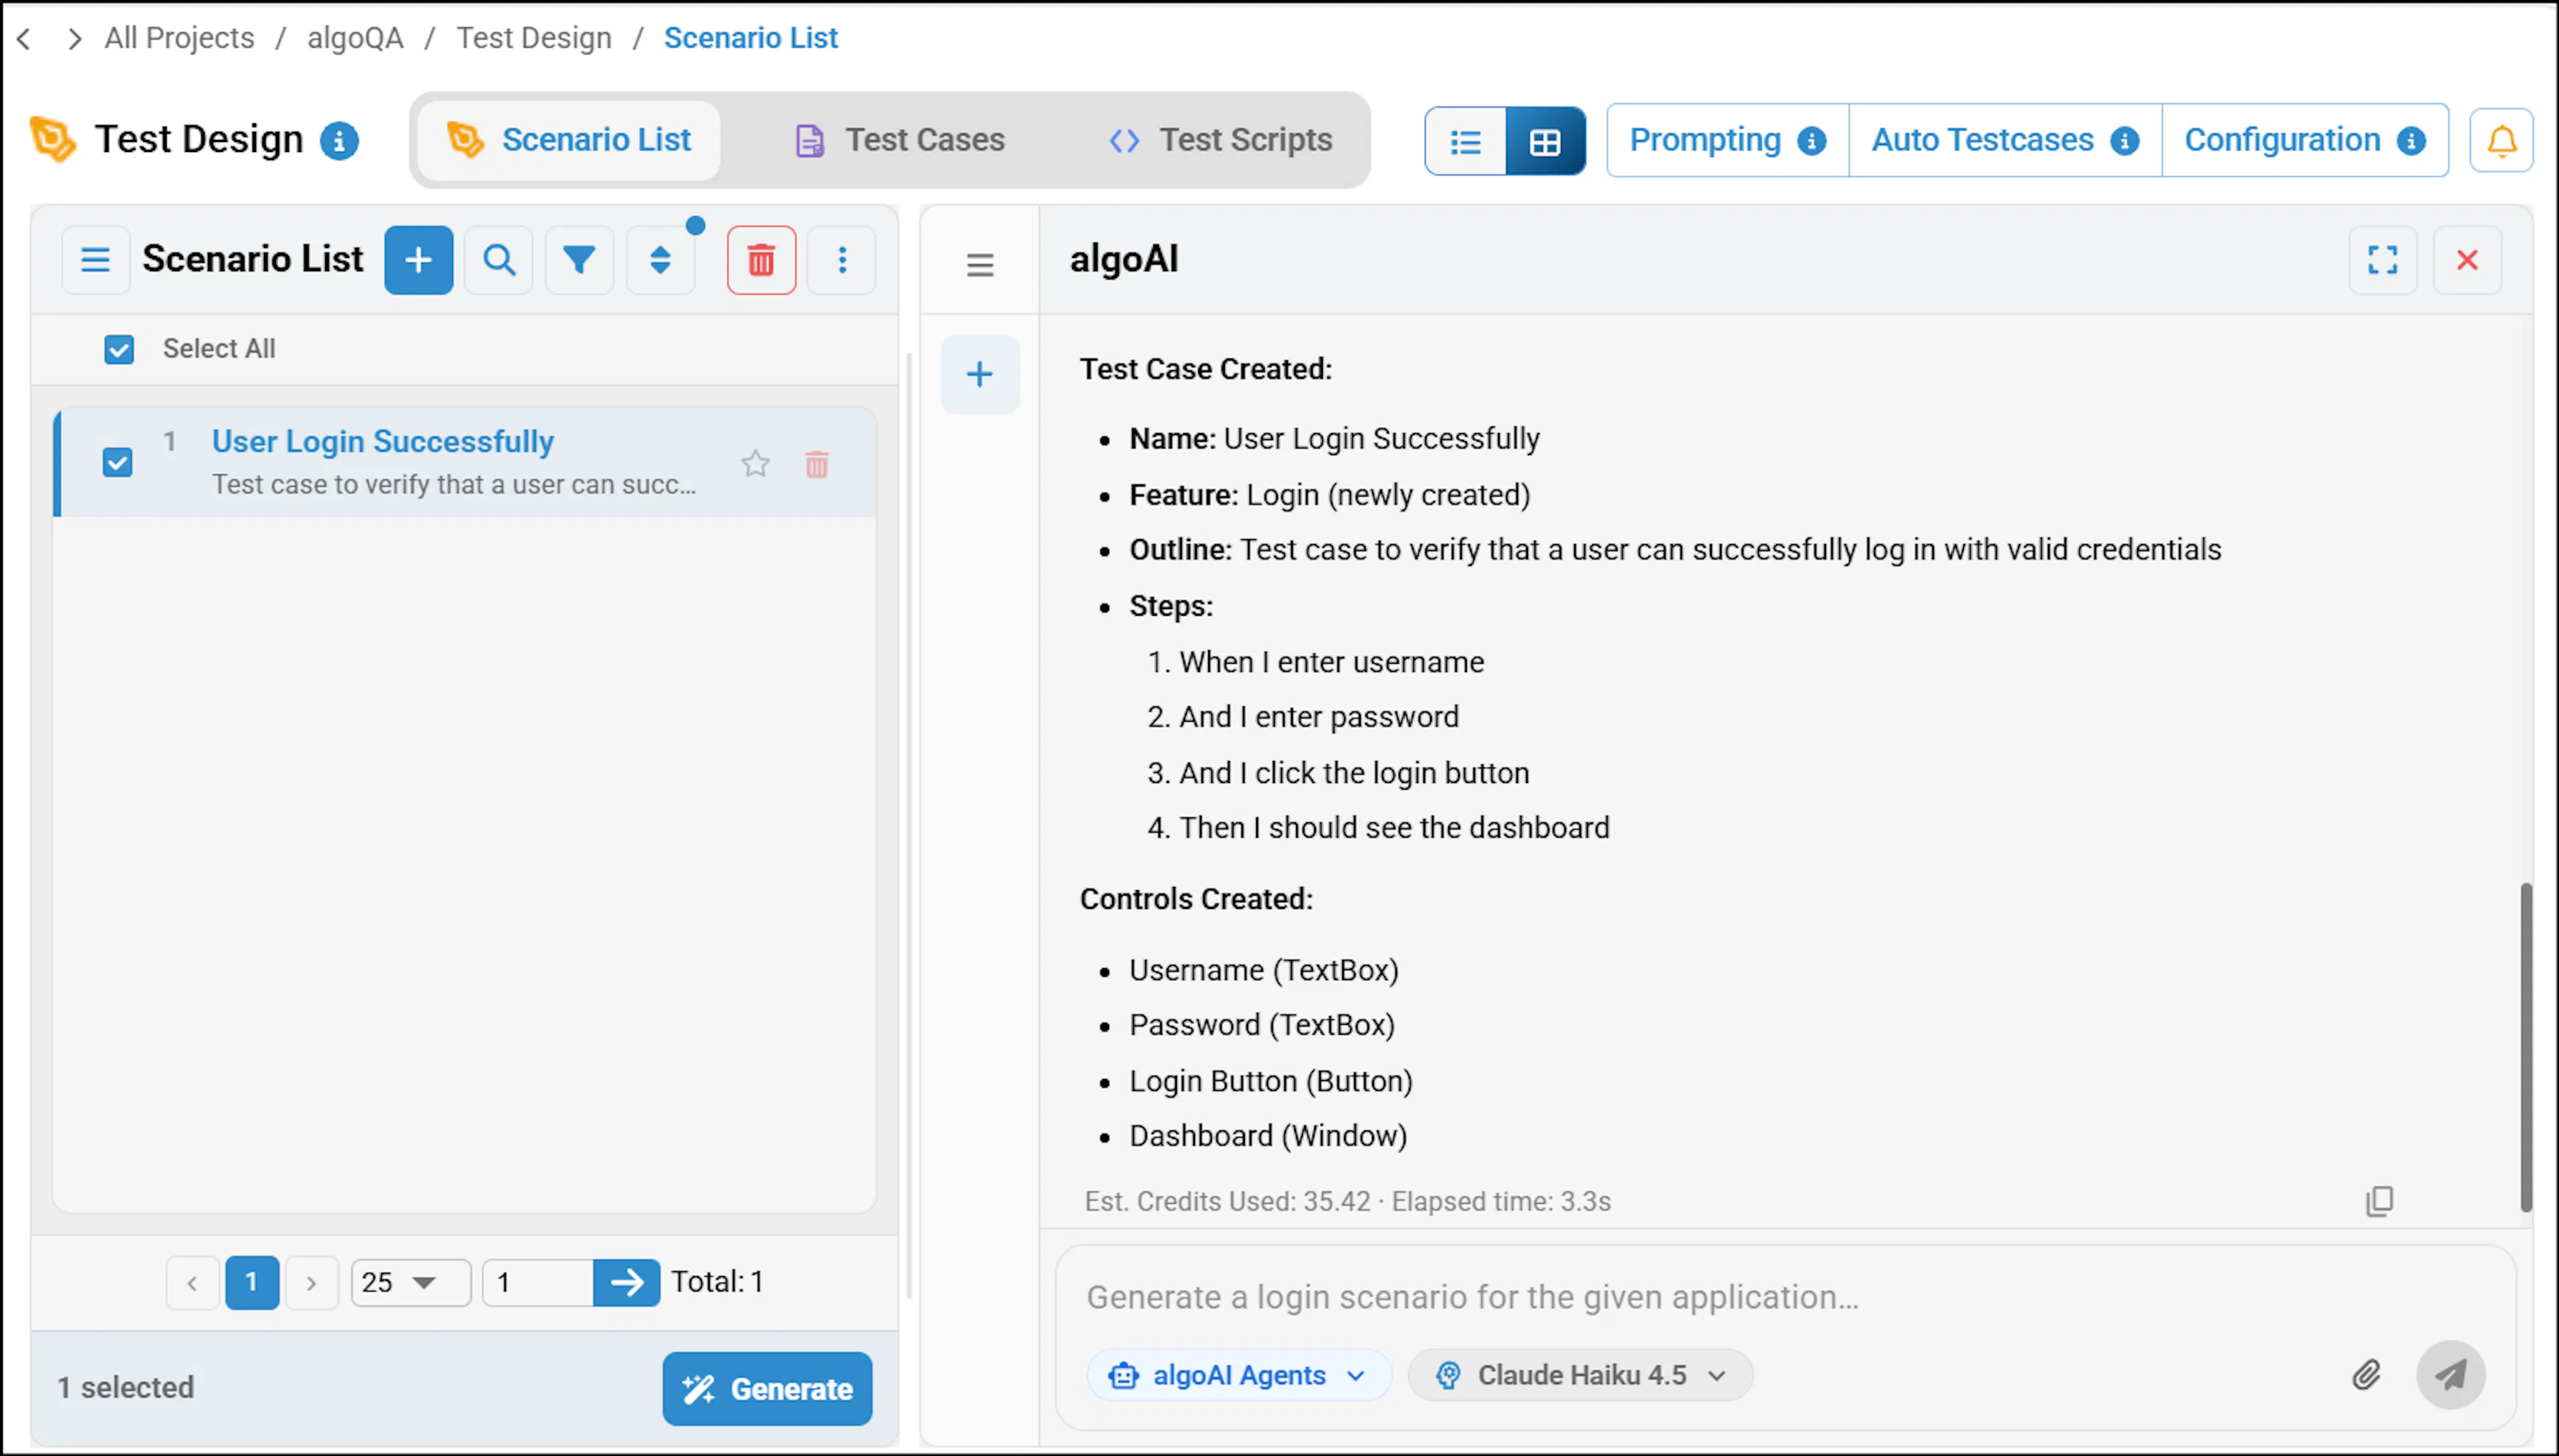Switch to grid view

1545,141
